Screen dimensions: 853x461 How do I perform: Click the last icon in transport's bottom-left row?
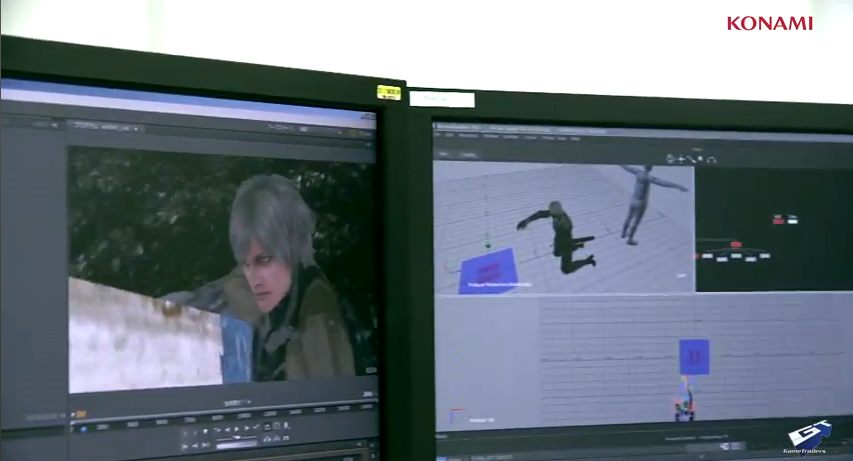[x=205, y=445]
